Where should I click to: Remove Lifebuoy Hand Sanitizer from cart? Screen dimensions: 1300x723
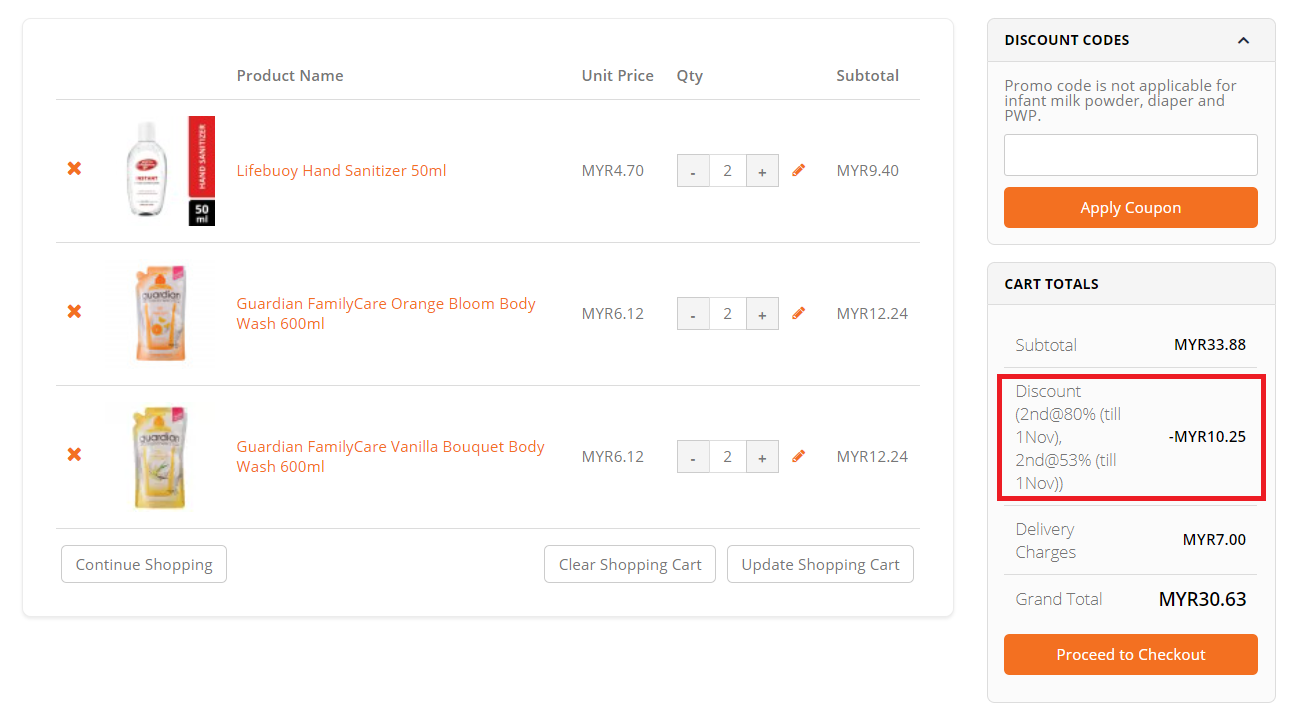pyautogui.click(x=74, y=169)
